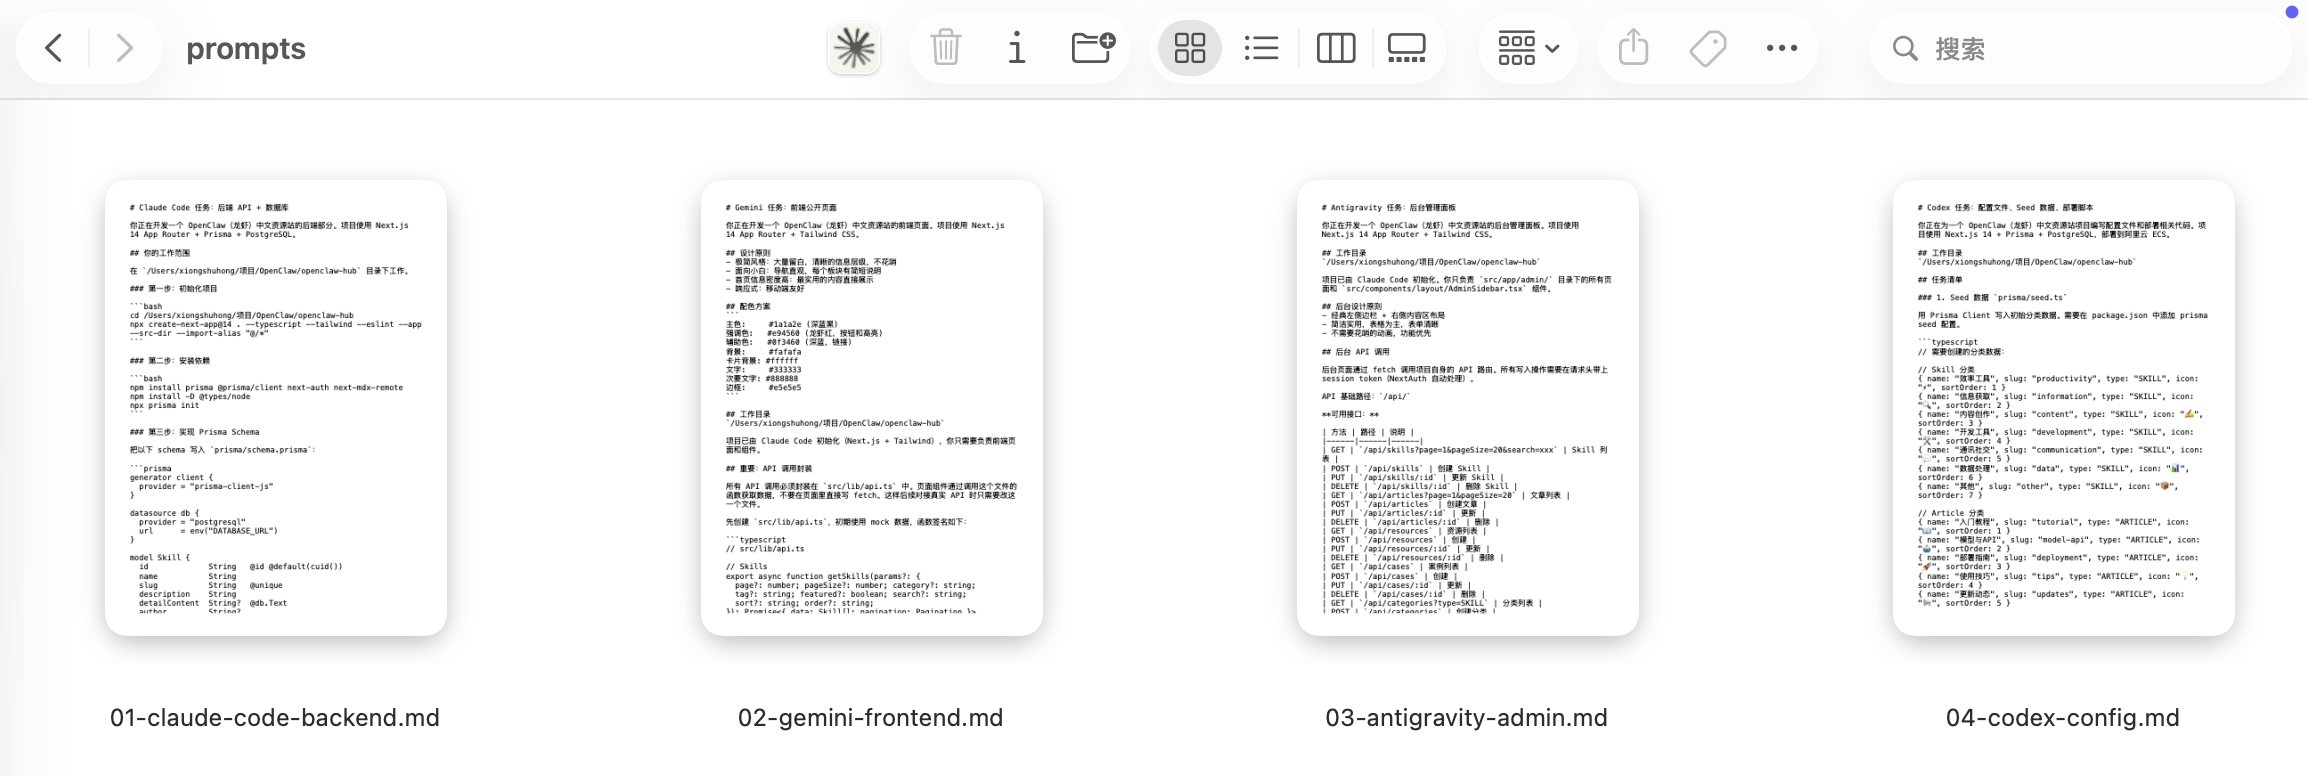The width and height of the screenshot is (2308, 776).
Task: Share the selected file via share icon
Action: pyautogui.click(x=1633, y=48)
